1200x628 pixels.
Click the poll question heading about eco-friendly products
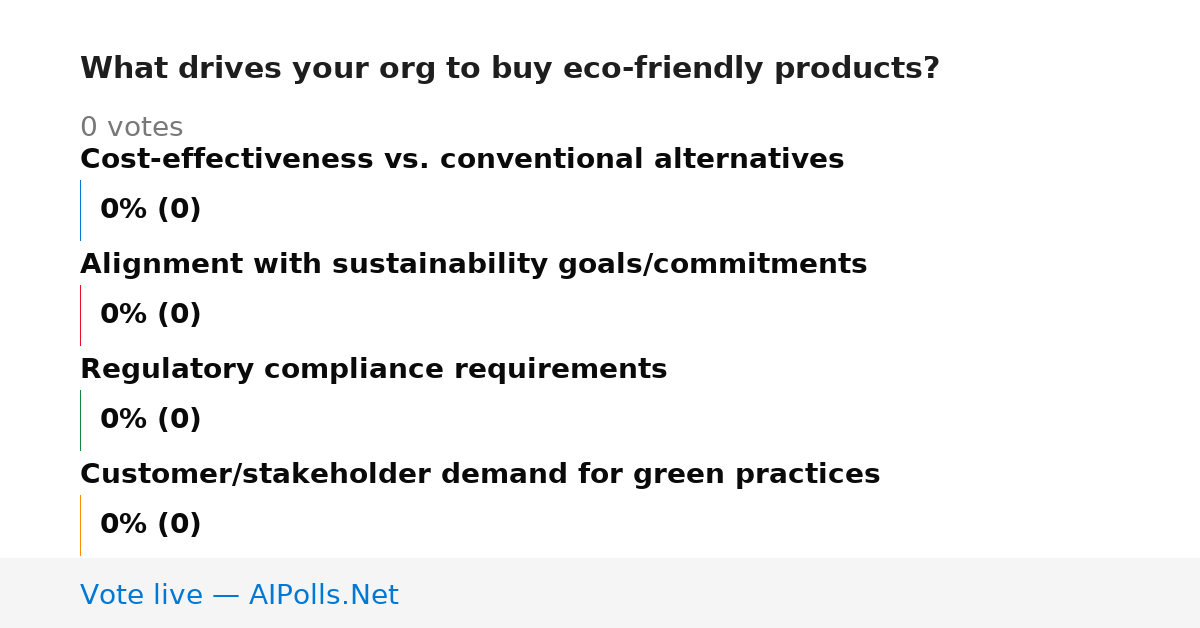tap(510, 69)
